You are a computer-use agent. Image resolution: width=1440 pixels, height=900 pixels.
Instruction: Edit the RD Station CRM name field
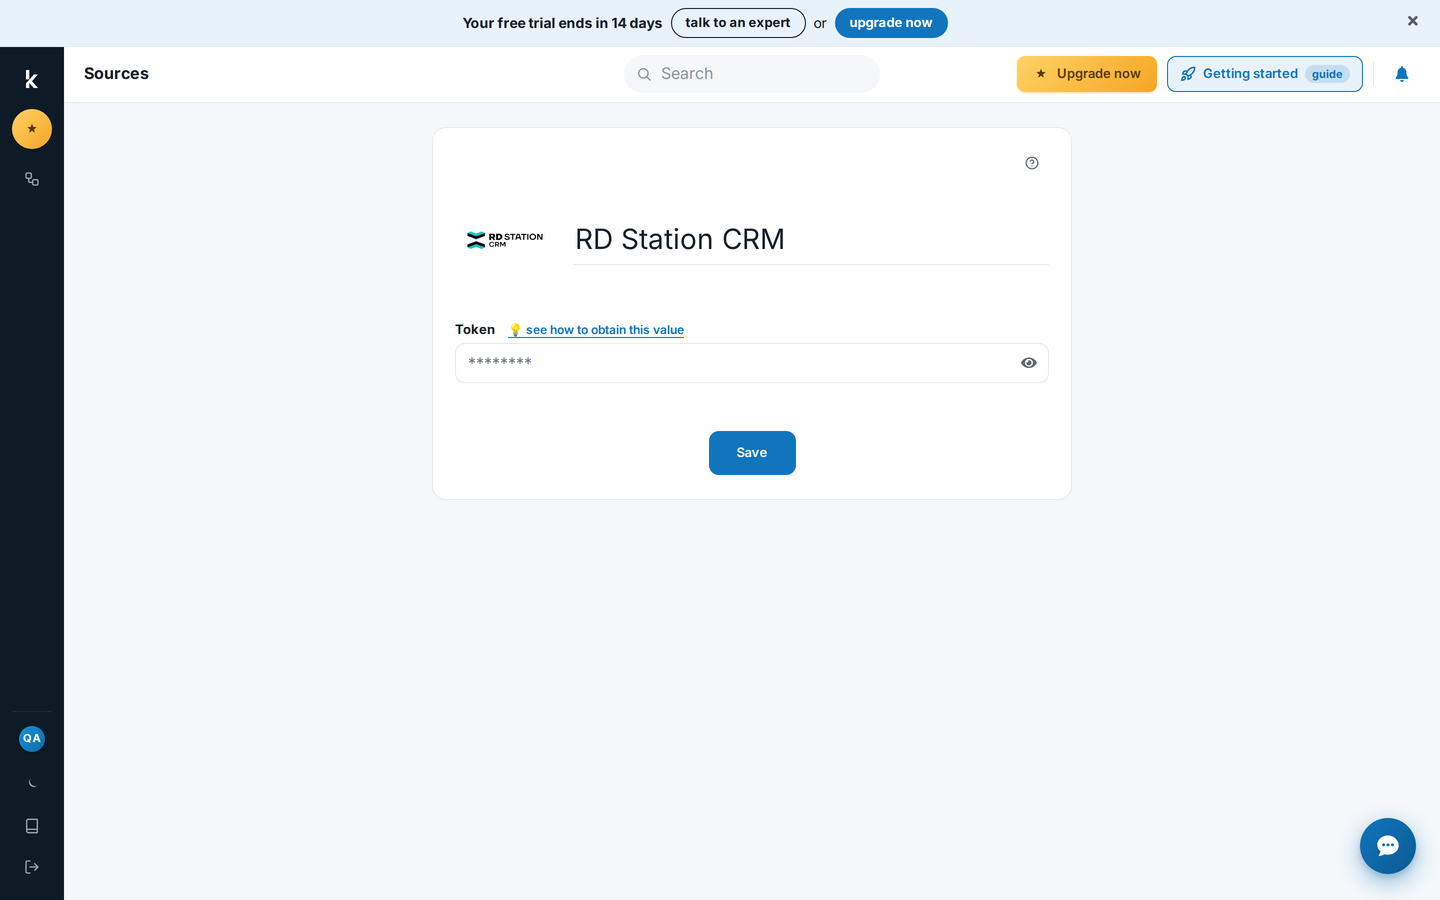point(811,240)
